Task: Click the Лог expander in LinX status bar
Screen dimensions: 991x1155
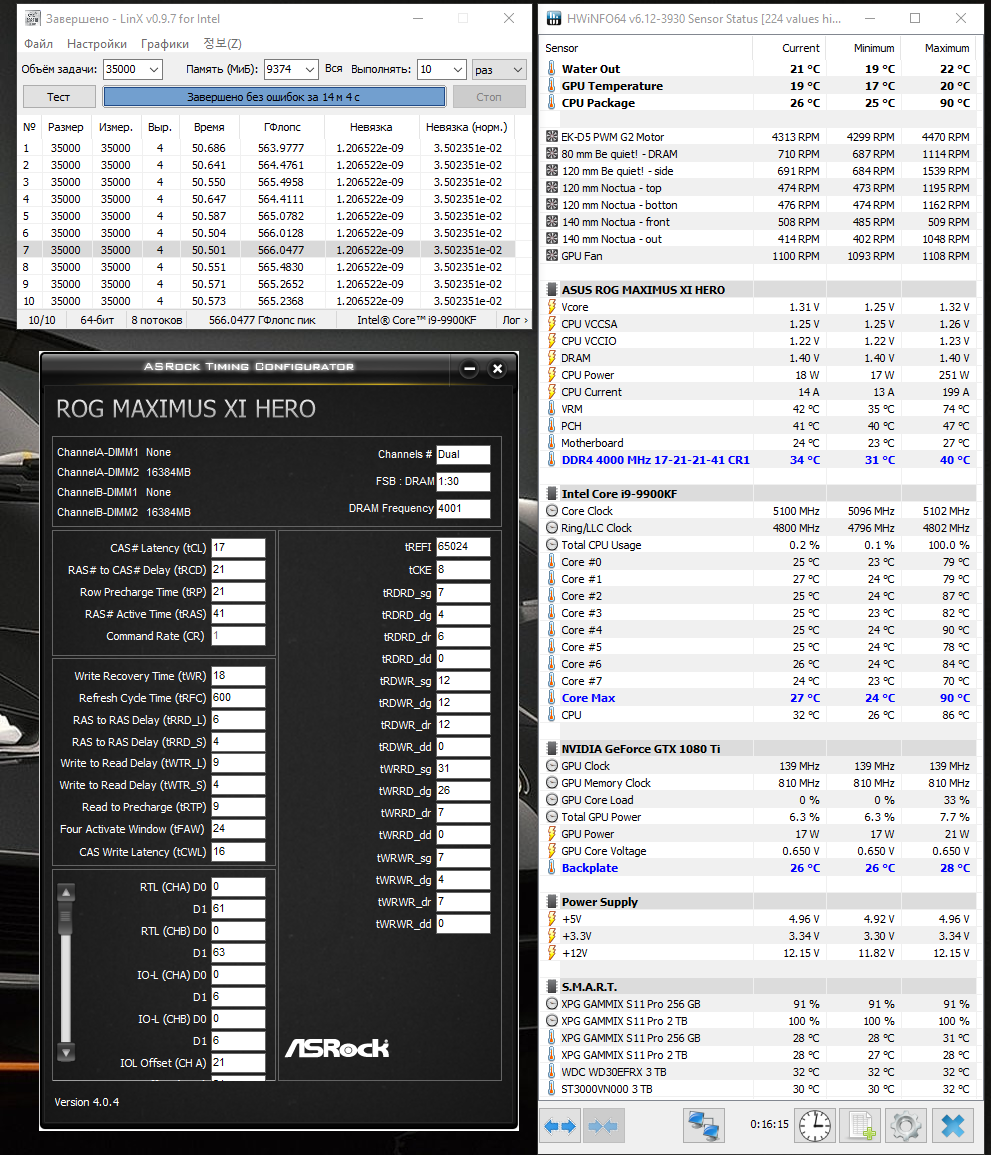Action: click(515, 320)
